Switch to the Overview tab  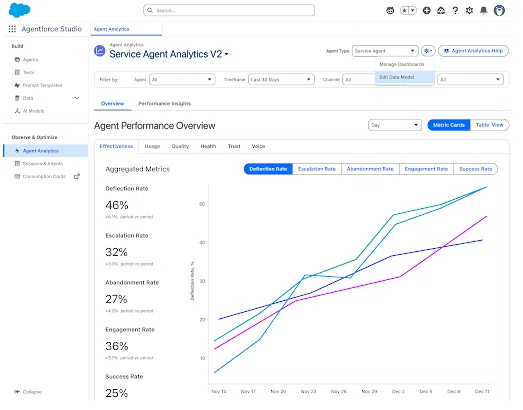[x=112, y=104]
